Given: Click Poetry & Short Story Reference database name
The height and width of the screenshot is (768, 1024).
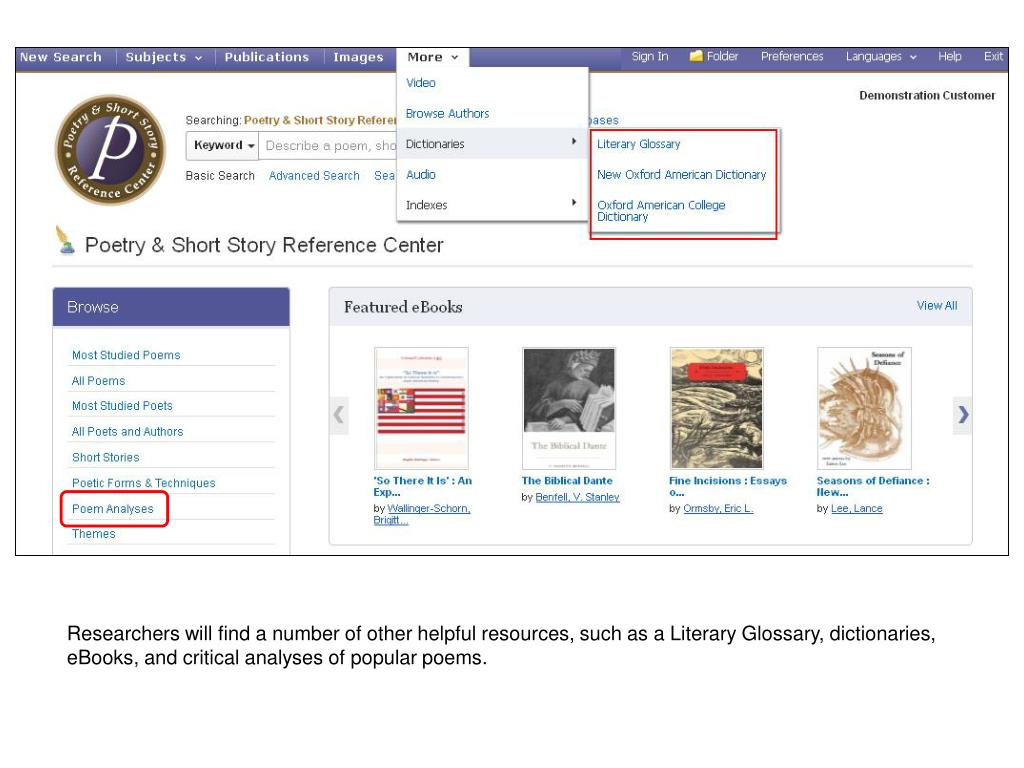Looking at the screenshot, I should coord(320,120).
